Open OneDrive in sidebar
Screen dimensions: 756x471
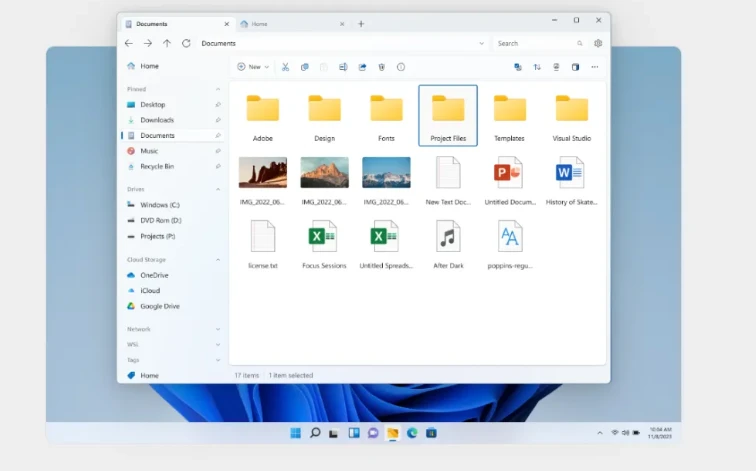[172, 275]
